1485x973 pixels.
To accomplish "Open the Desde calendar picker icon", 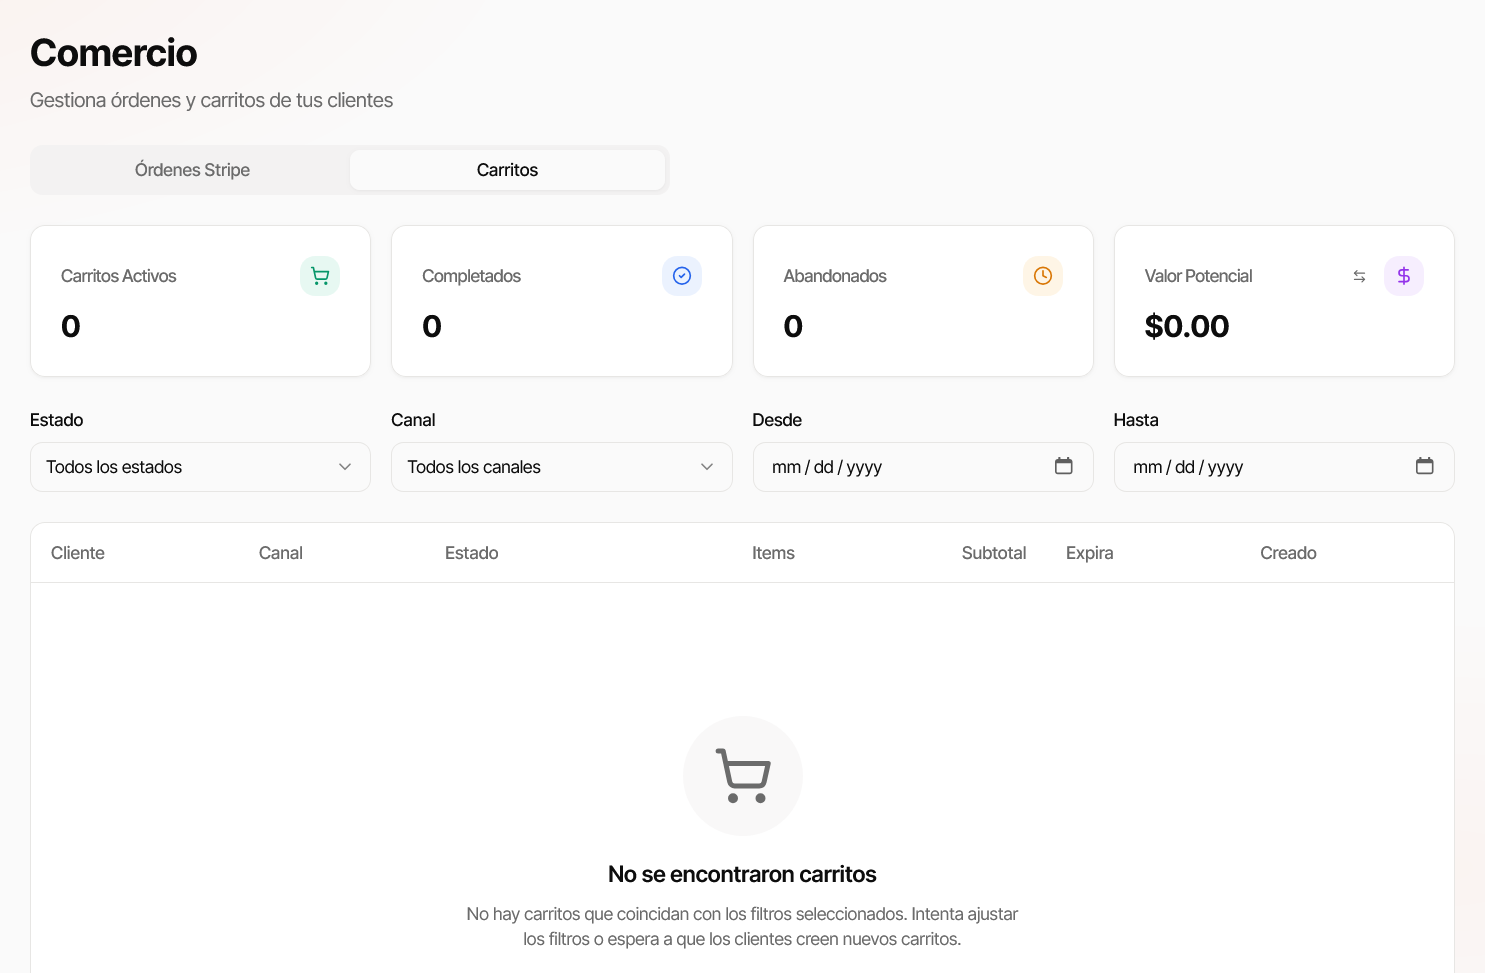I will point(1064,466).
